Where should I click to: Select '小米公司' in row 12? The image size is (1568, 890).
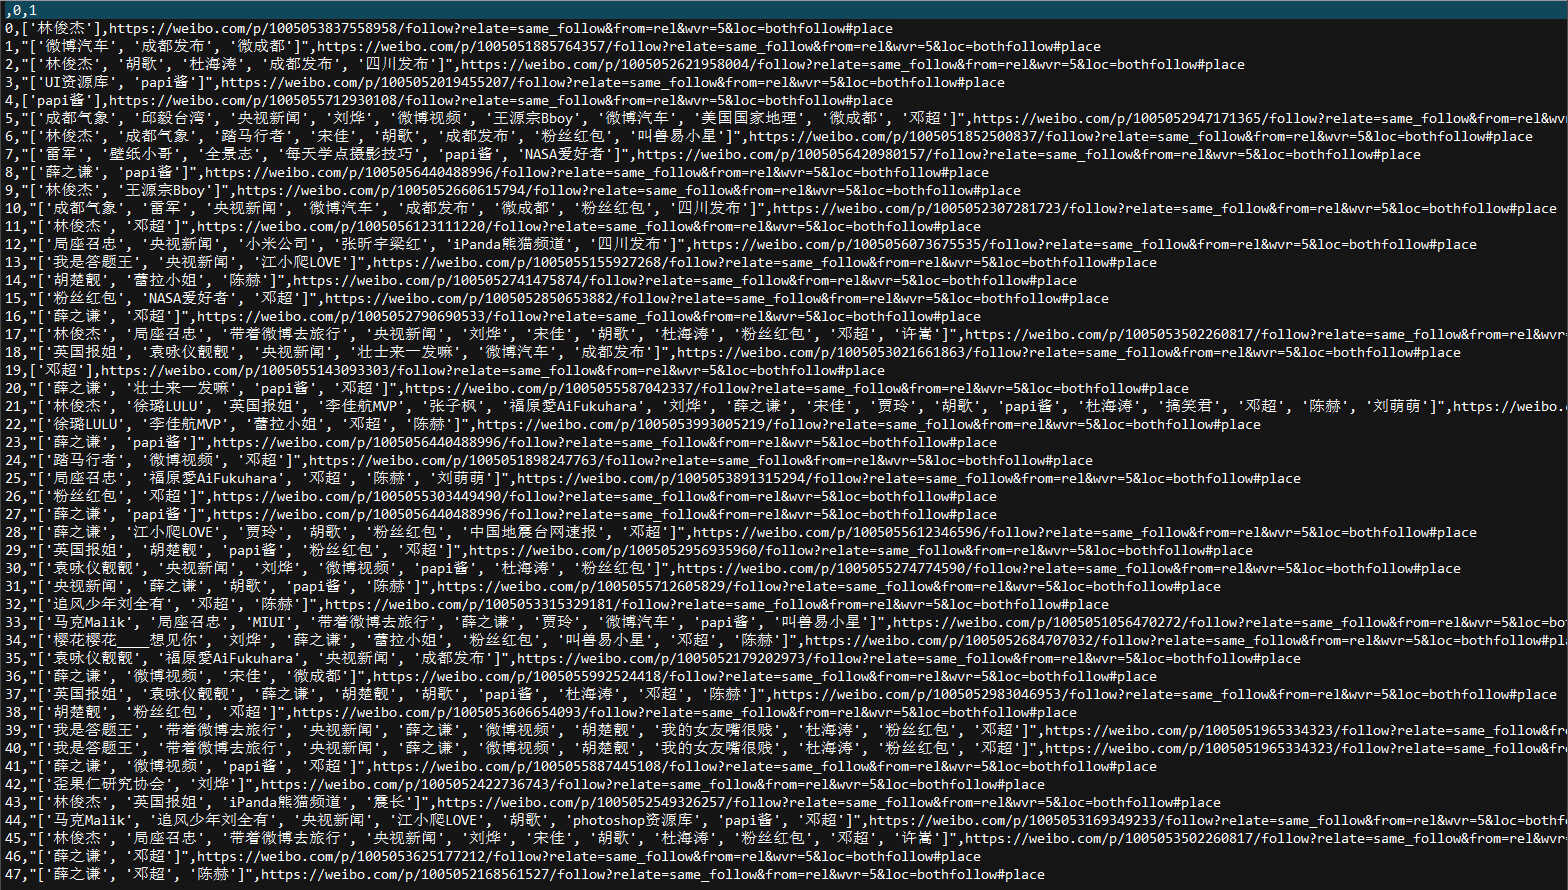[277, 244]
